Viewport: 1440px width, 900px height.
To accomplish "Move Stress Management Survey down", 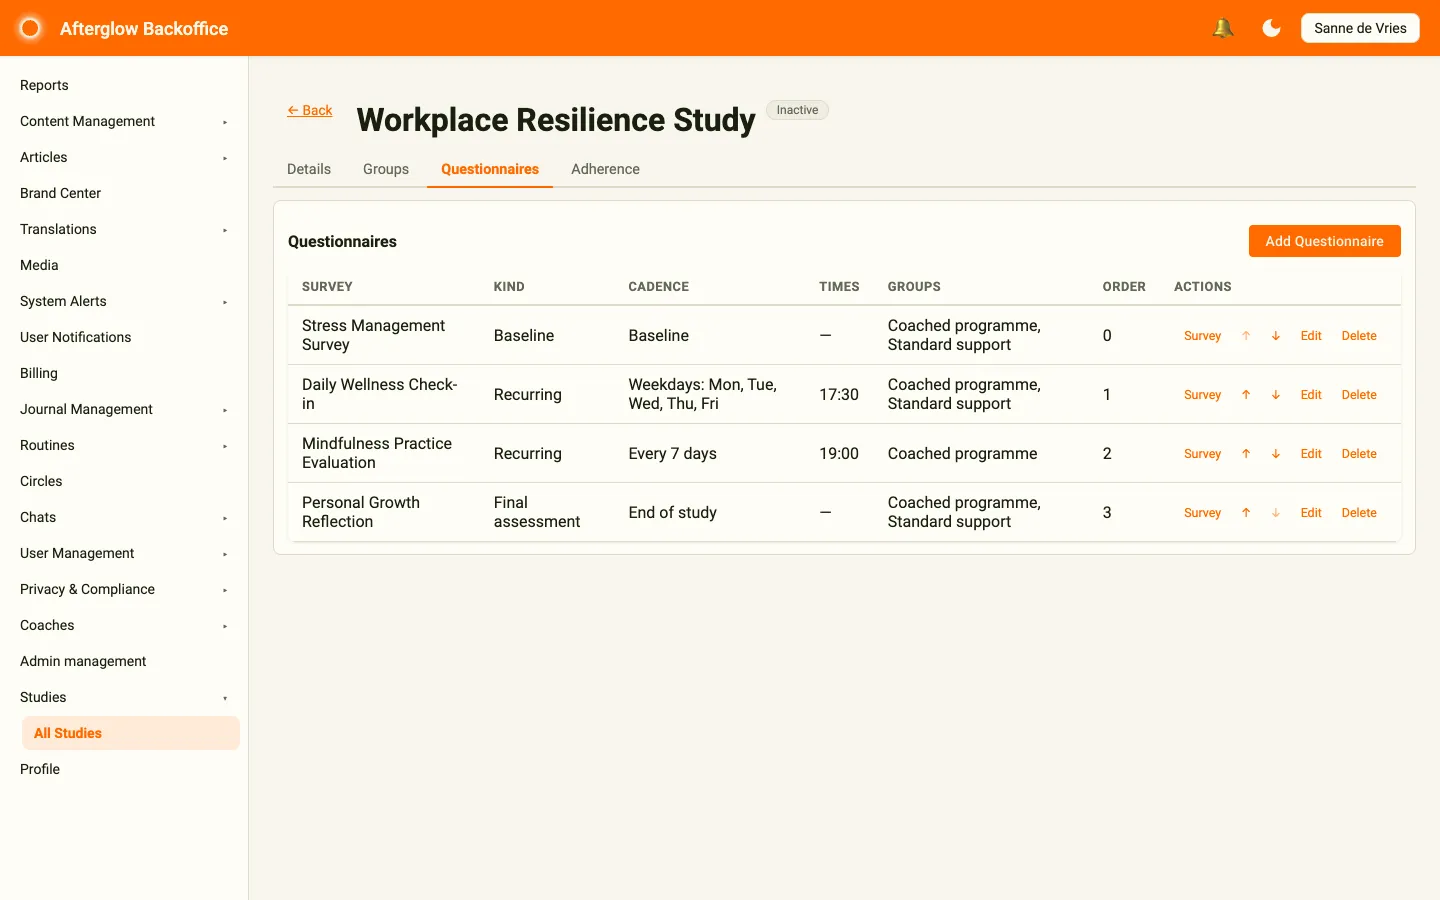I will tap(1276, 336).
